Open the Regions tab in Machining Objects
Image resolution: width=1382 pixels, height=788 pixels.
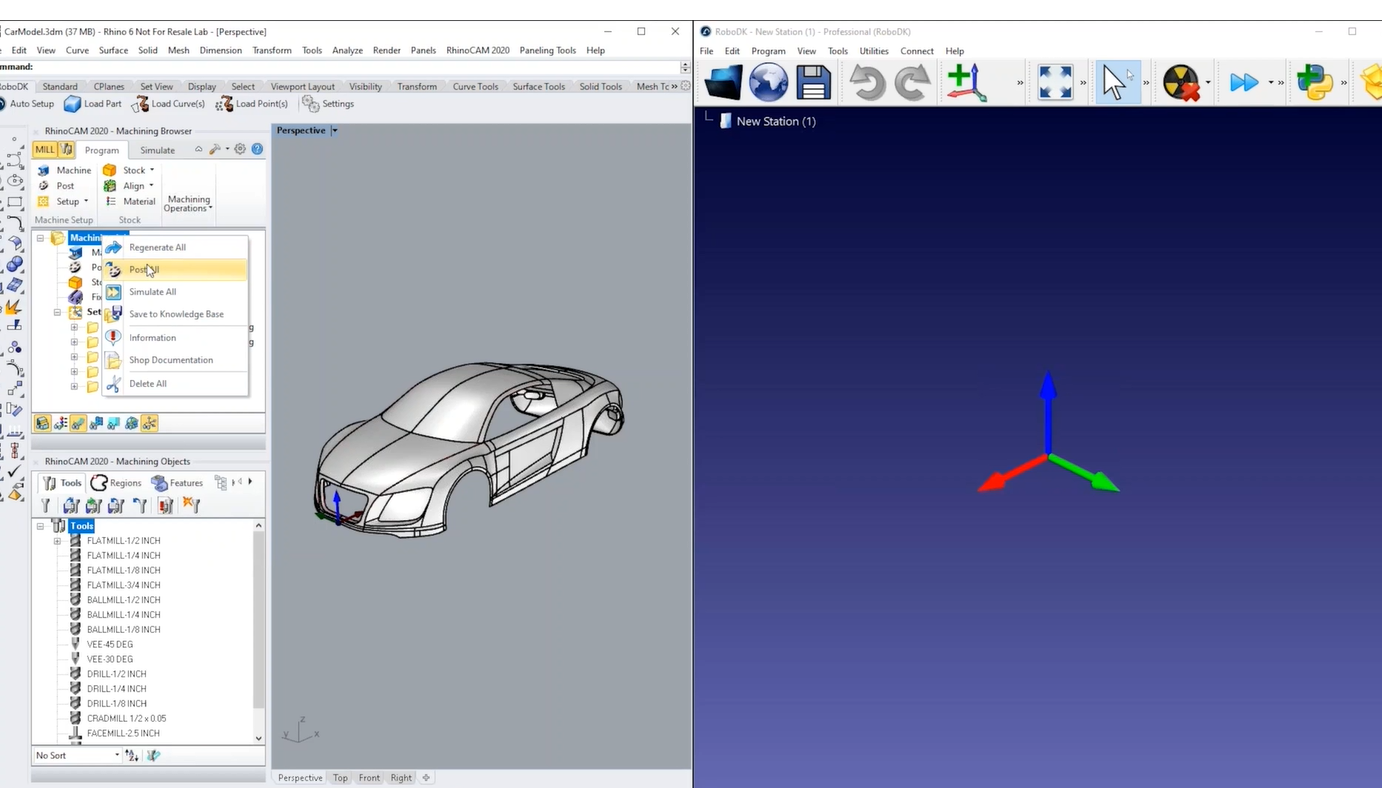(117, 483)
